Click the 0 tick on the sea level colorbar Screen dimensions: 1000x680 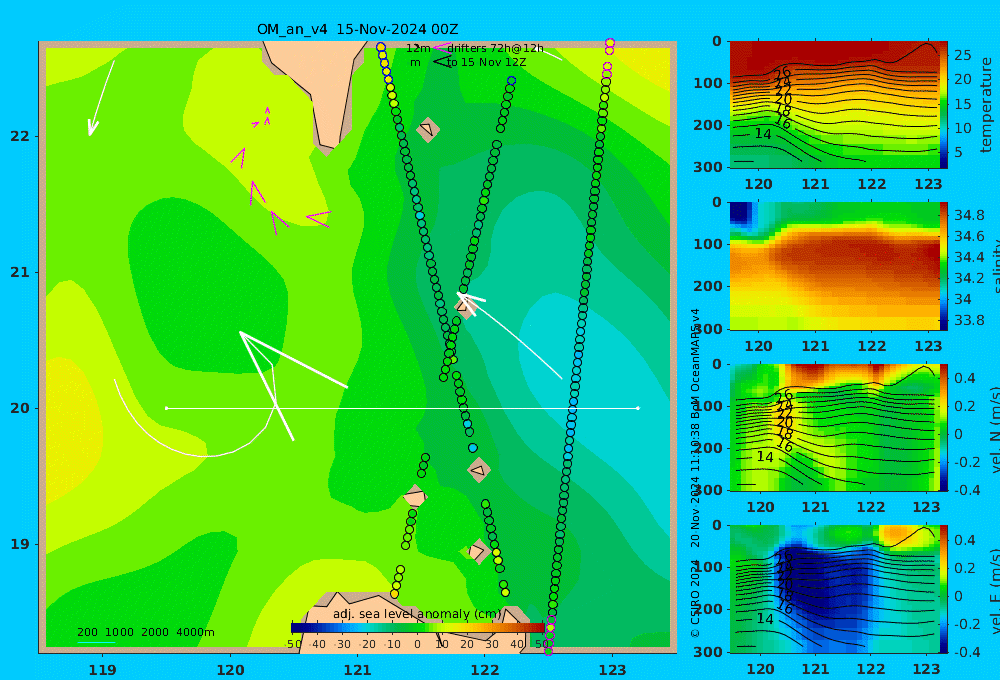pos(417,644)
